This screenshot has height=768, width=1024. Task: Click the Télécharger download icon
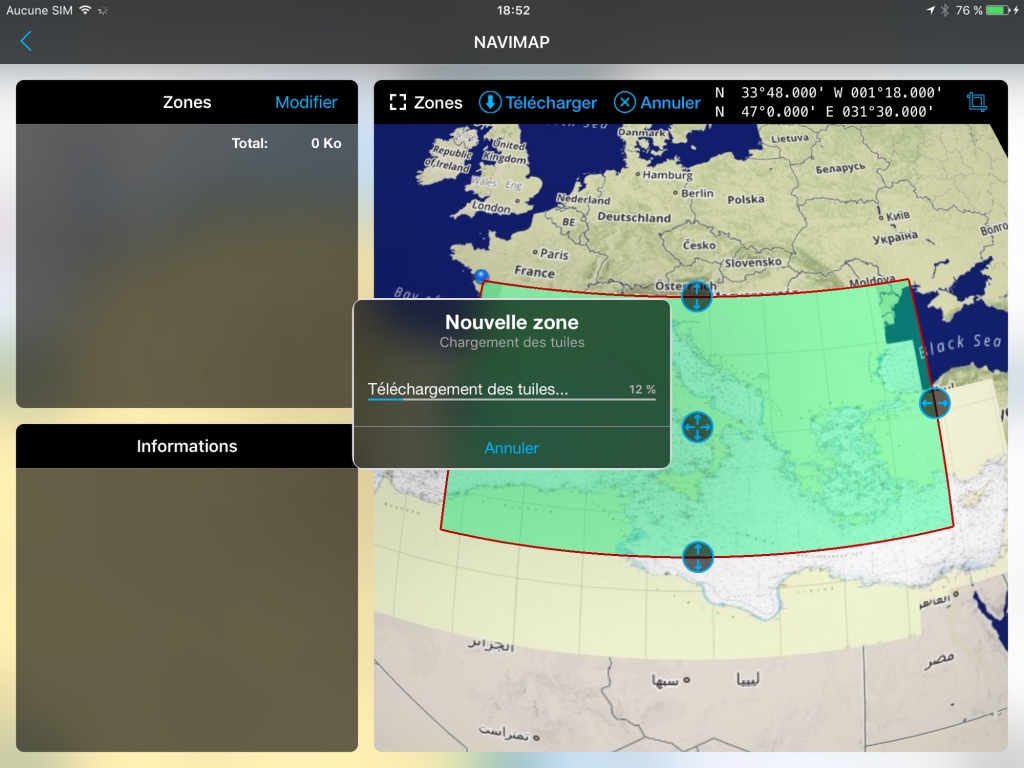490,103
